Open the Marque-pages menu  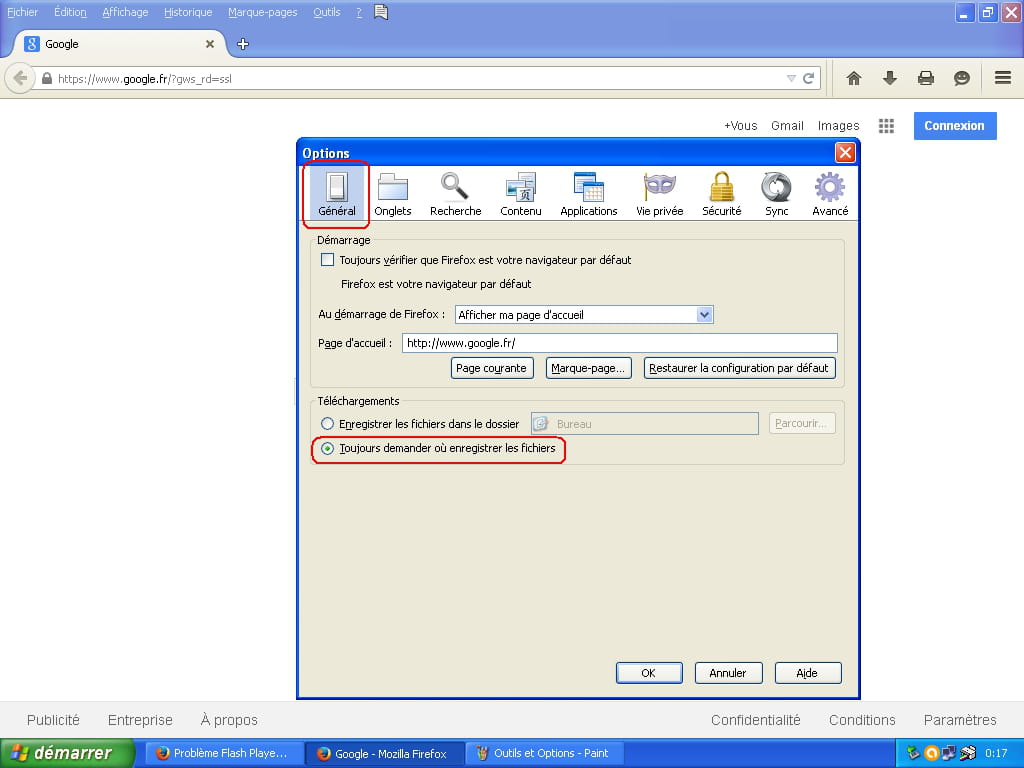(x=263, y=12)
